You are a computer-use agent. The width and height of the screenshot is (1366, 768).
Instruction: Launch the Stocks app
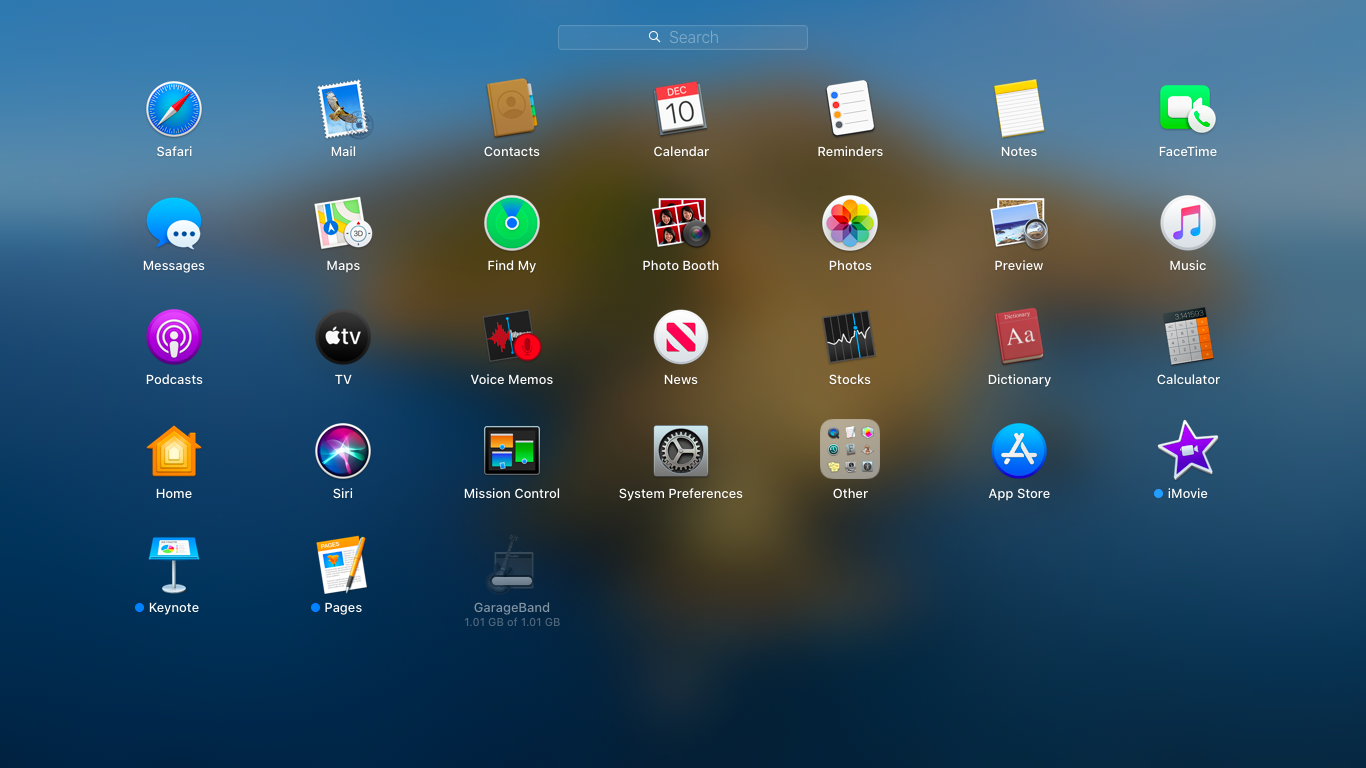point(850,337)
